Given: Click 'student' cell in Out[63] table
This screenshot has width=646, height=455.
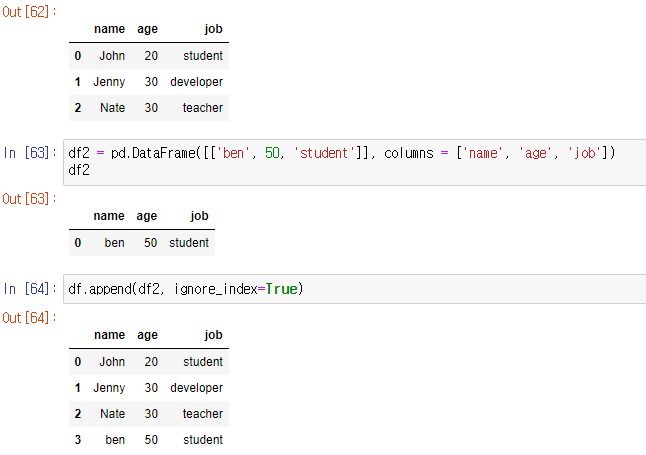Looking at the screenshot, I should pyautogui.click(x=189, y=243).
